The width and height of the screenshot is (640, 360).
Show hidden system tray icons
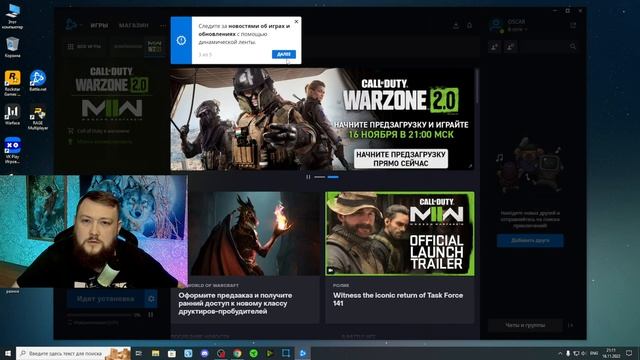[x=560, y=353]
